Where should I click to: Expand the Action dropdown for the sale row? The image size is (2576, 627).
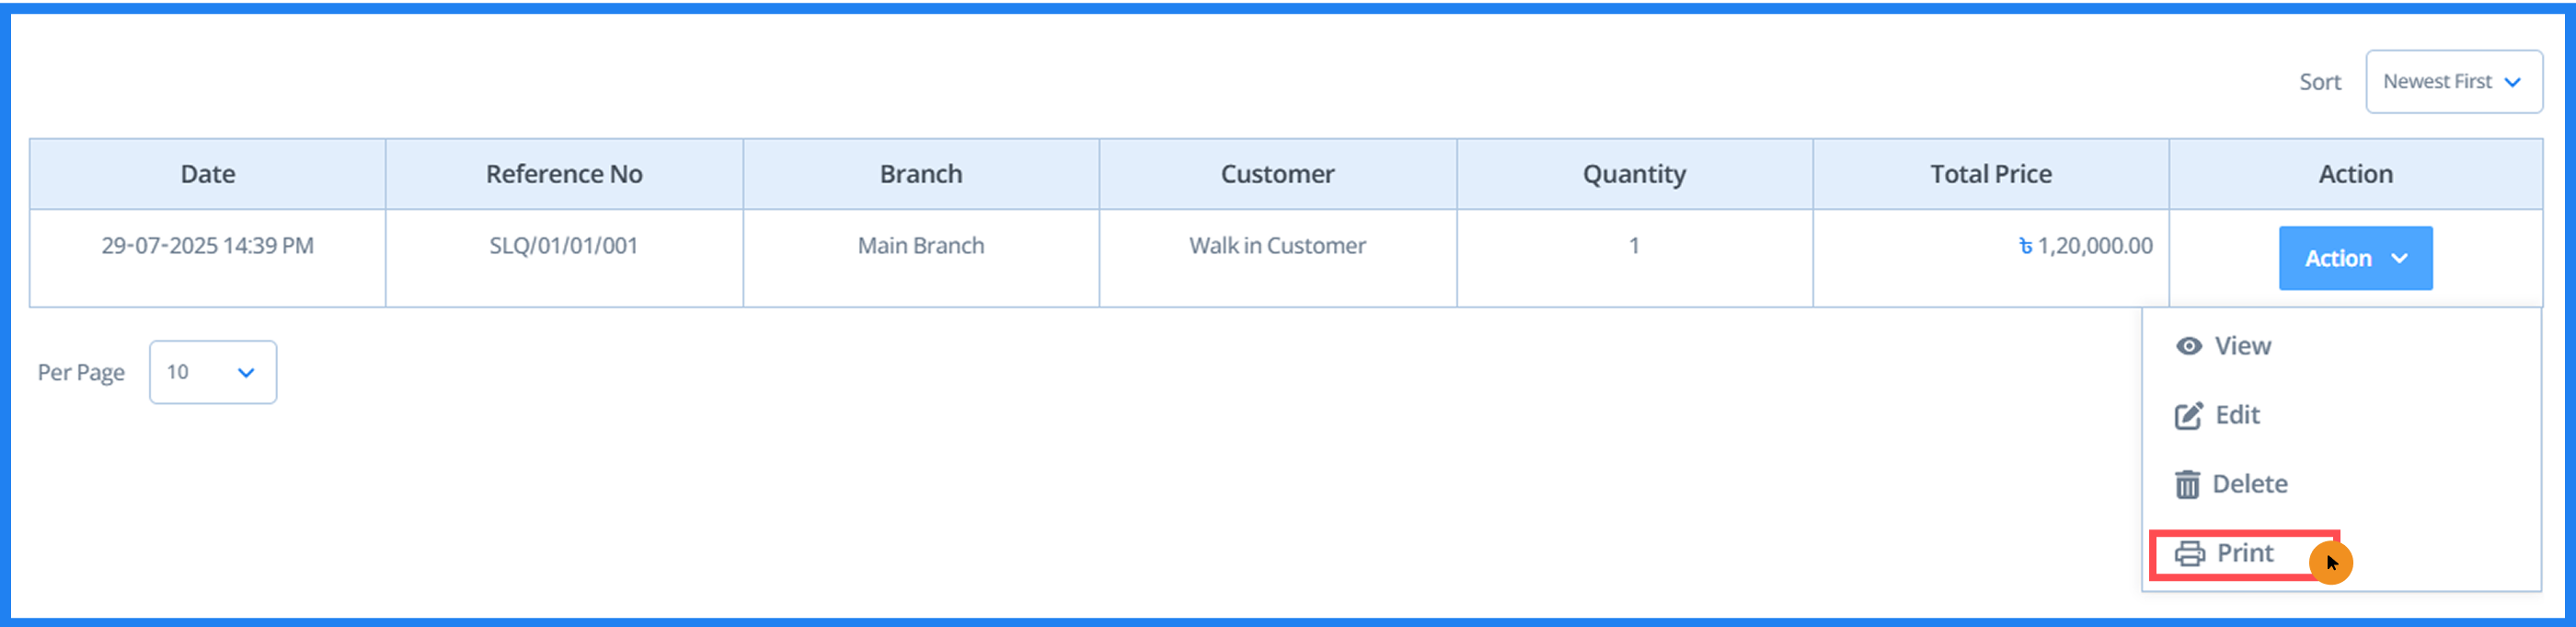point(2356,258)
